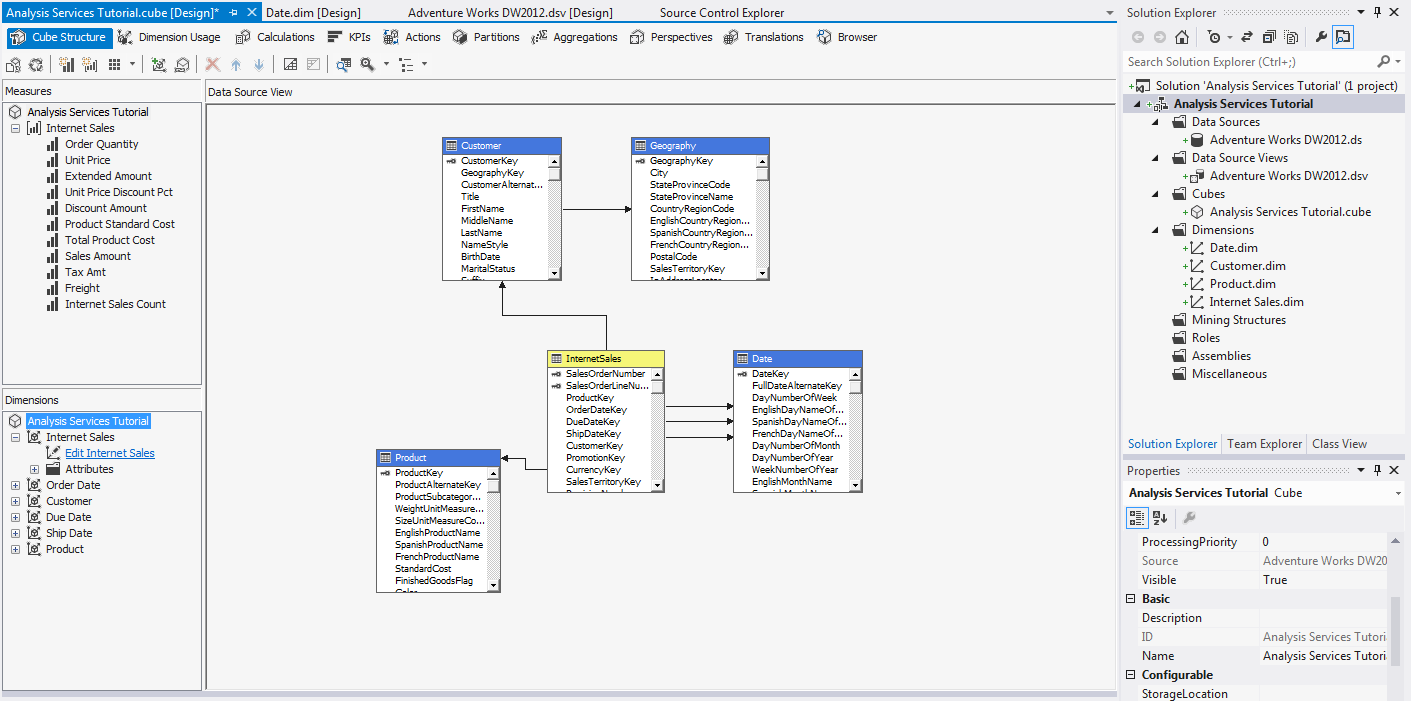
Task: Open the Properties object selector dropdown
Action: point(1398,493)
